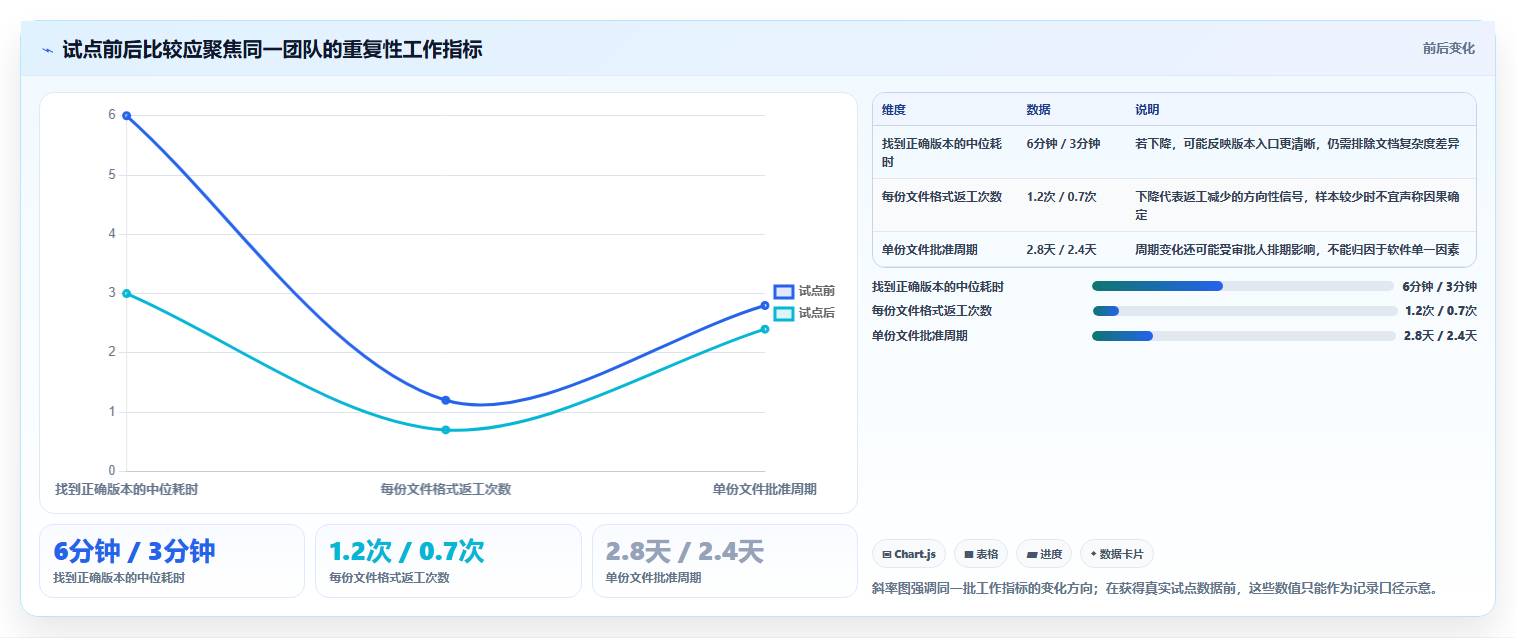
Task: Toggle the 试点前 legend entry
Action: pyautogui.click(x=805, y=291)
